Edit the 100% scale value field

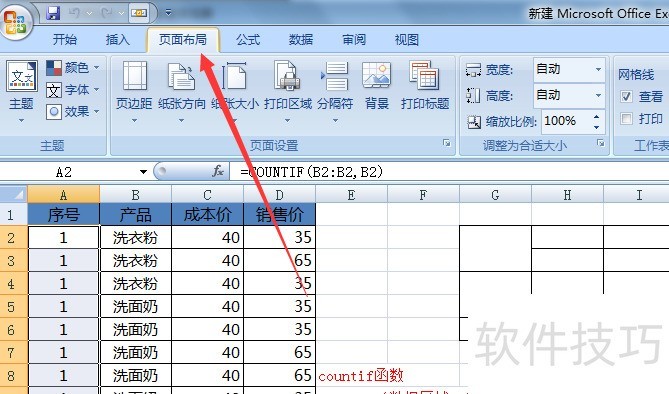click(x=566, y=121)
